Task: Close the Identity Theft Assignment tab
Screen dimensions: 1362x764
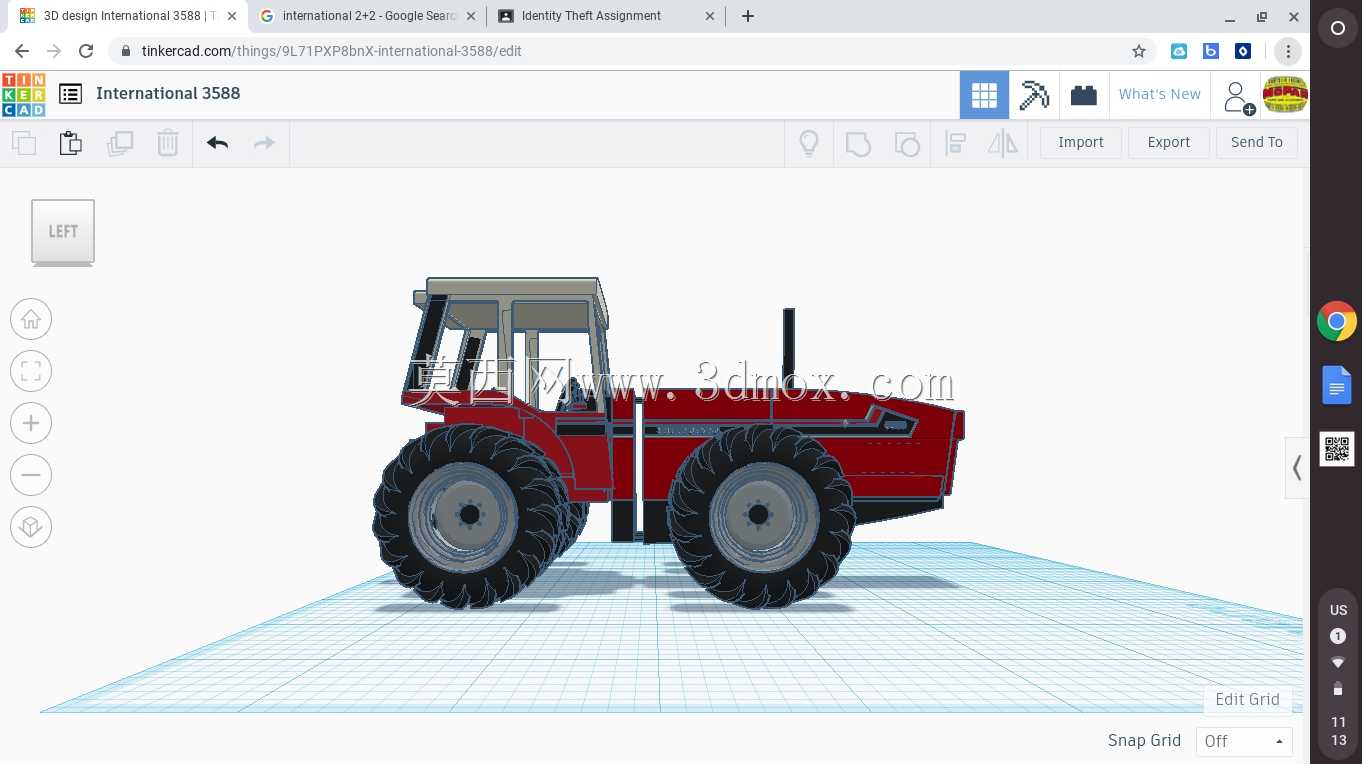Action: tap(710, 16)
